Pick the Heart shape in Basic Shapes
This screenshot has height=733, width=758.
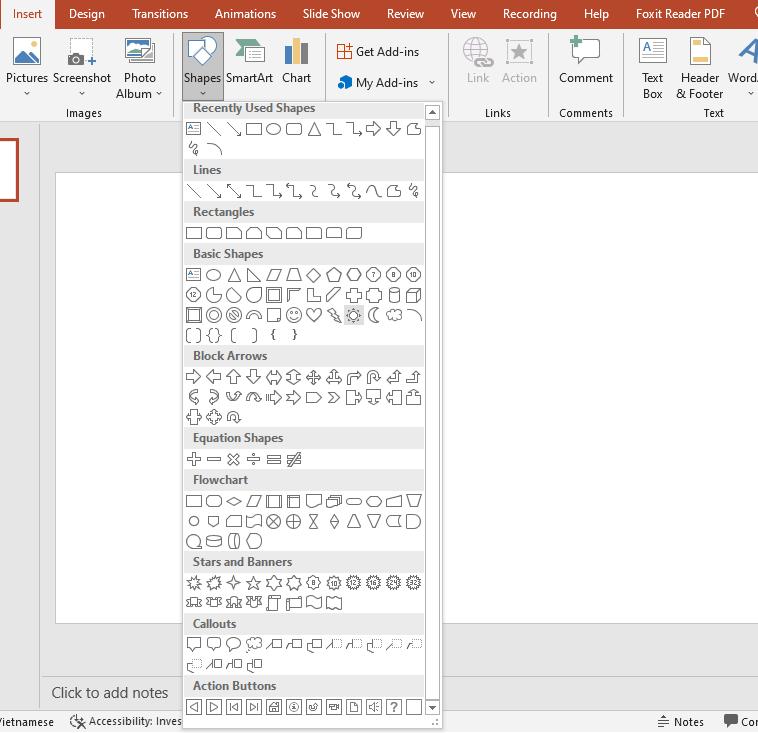pos(314,315)
